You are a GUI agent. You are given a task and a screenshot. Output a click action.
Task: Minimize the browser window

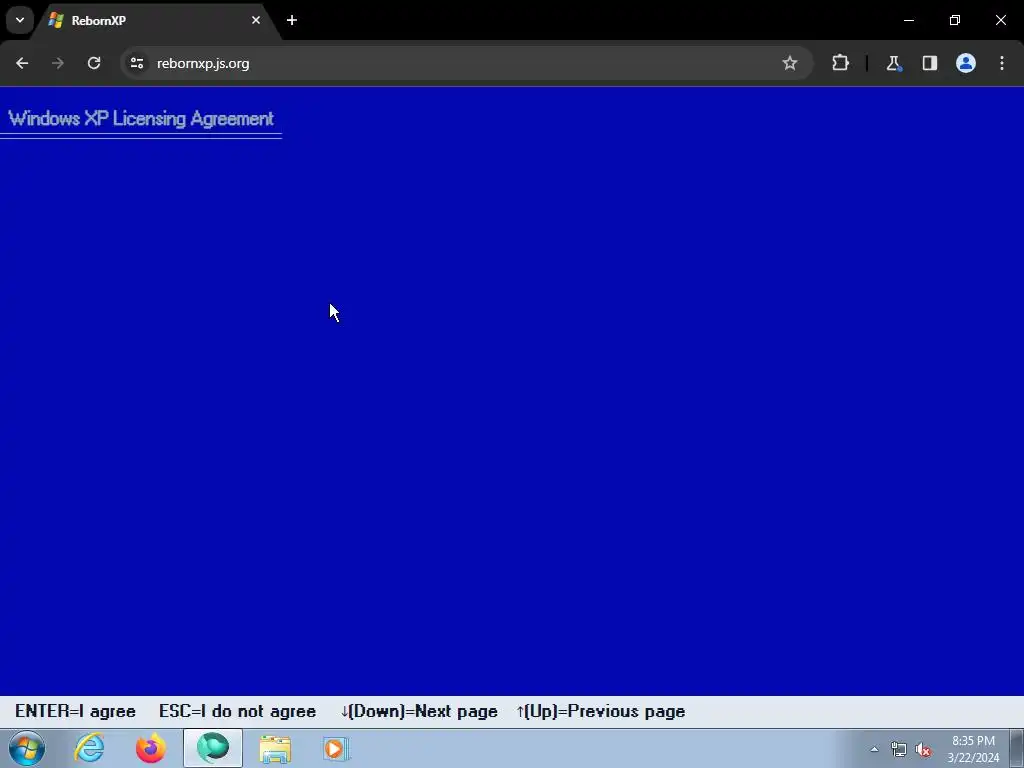[908, 20]
